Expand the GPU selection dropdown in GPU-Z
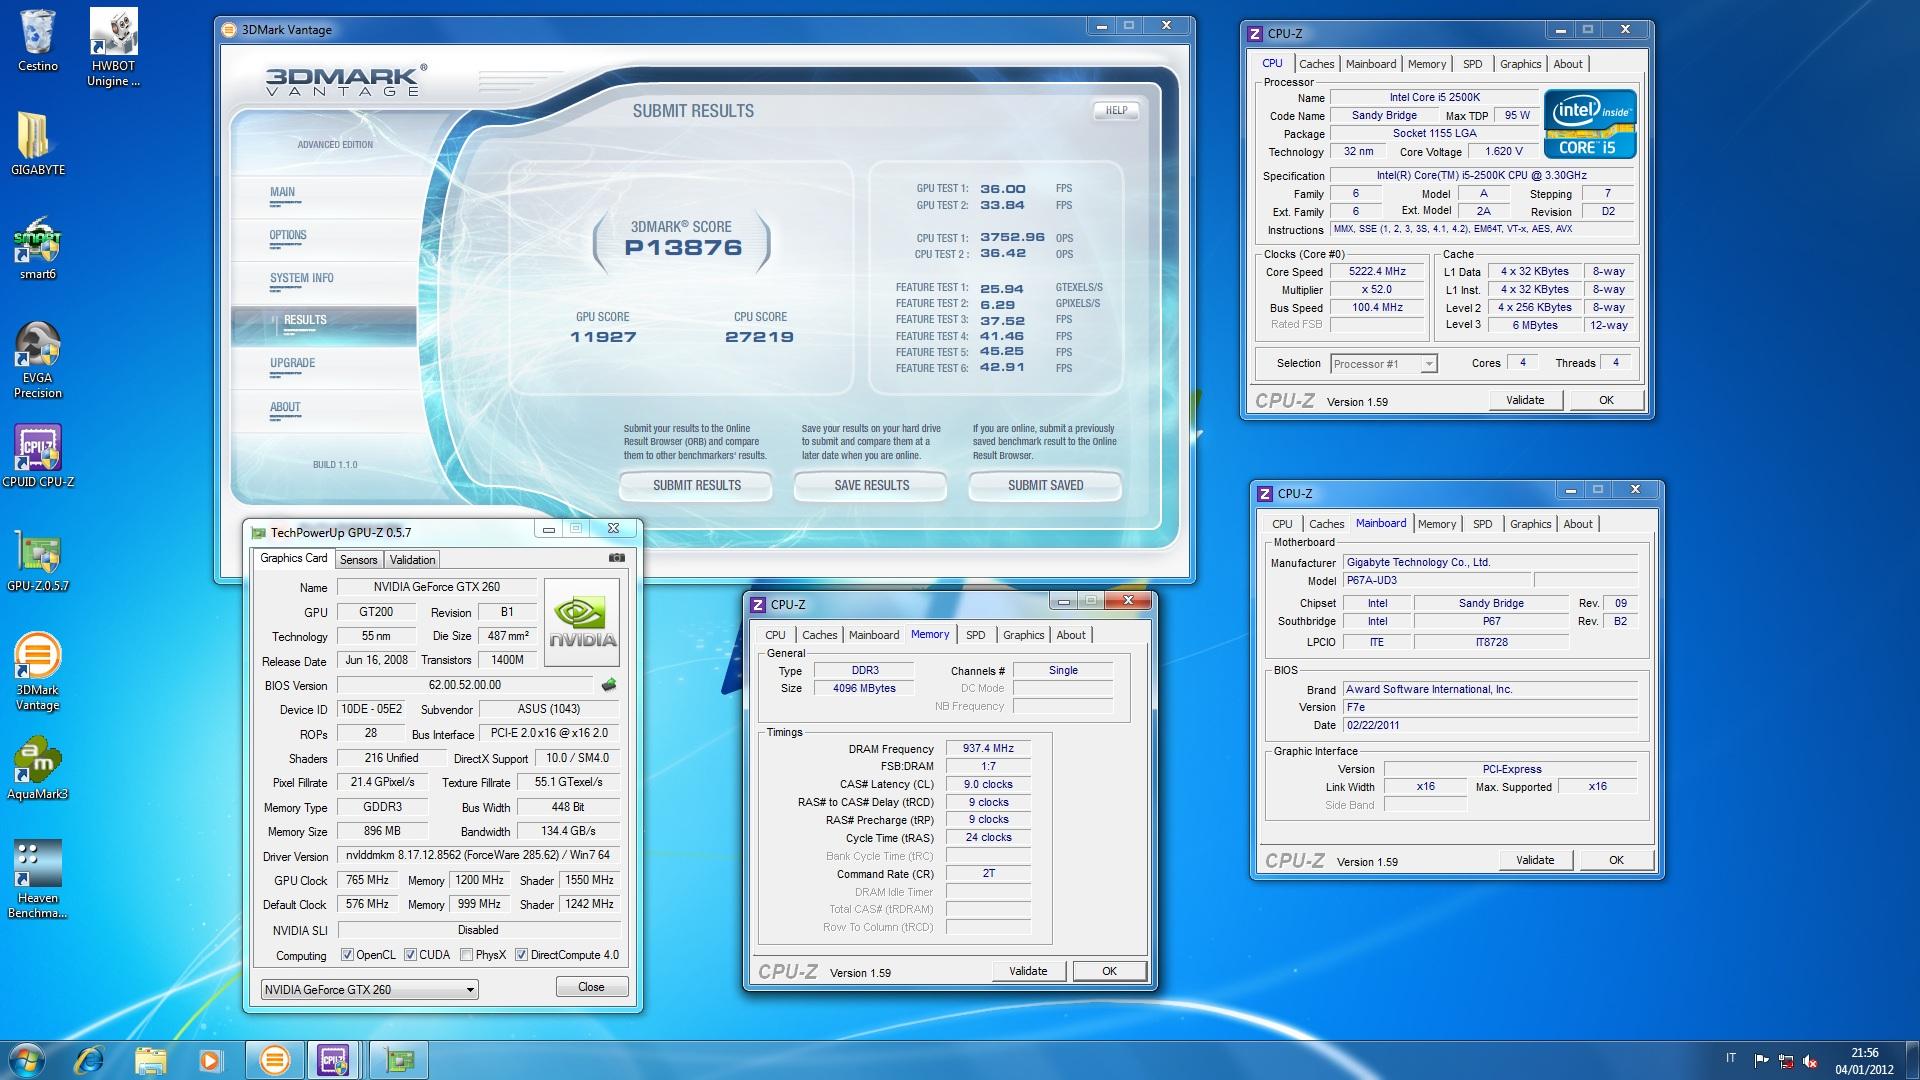Screen dimensions: 1920x1080 tap(369, 989)
